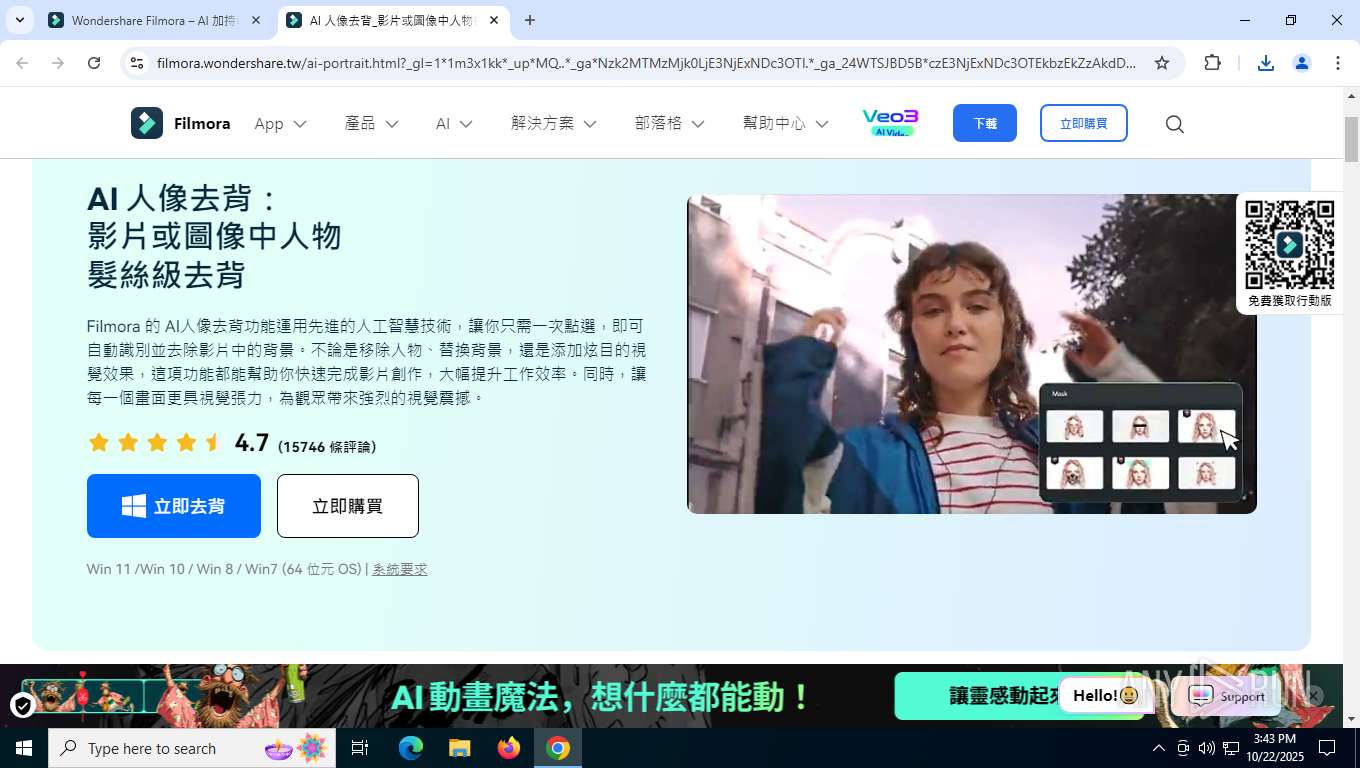Click the taskbar search box
Image resolution: width=1360 pixels, height=768 pixels.
(192, 748)
